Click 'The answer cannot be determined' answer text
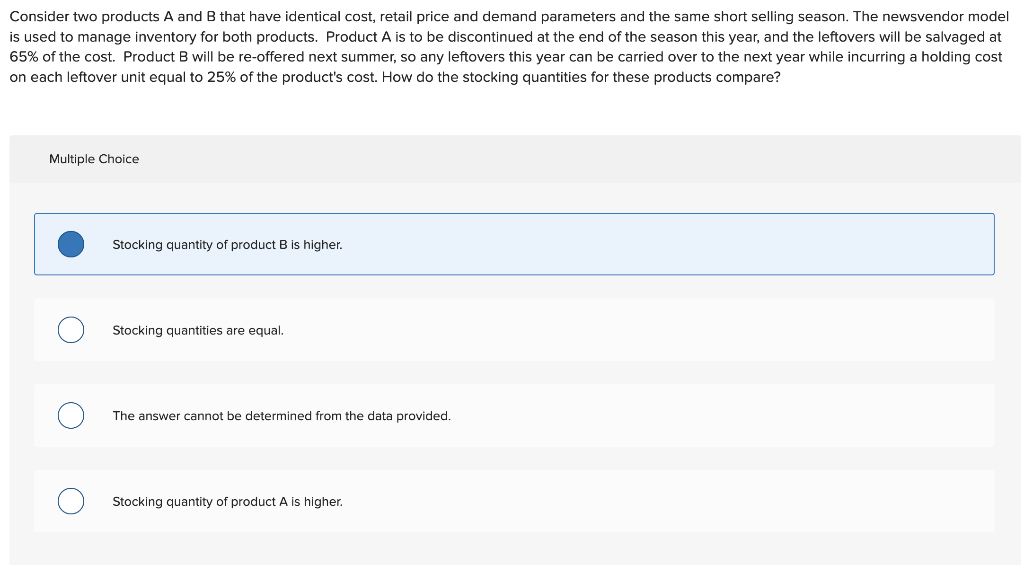The image size is (1024, 565). click(x=281, y=415)
